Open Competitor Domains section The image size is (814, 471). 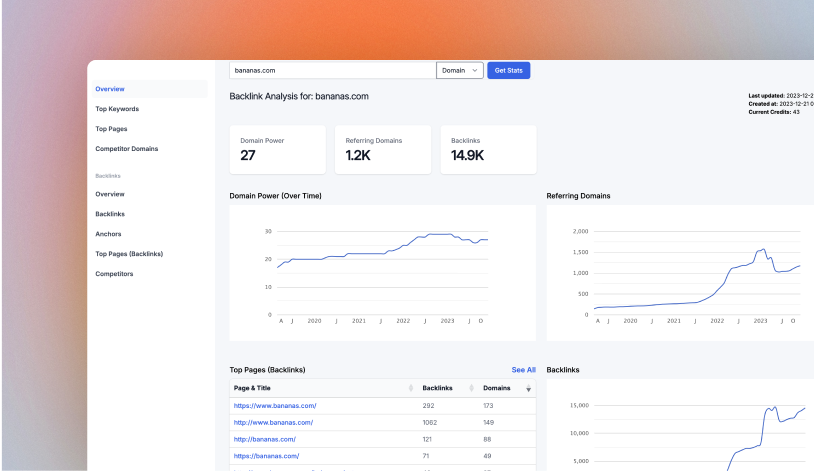[126, 149]
